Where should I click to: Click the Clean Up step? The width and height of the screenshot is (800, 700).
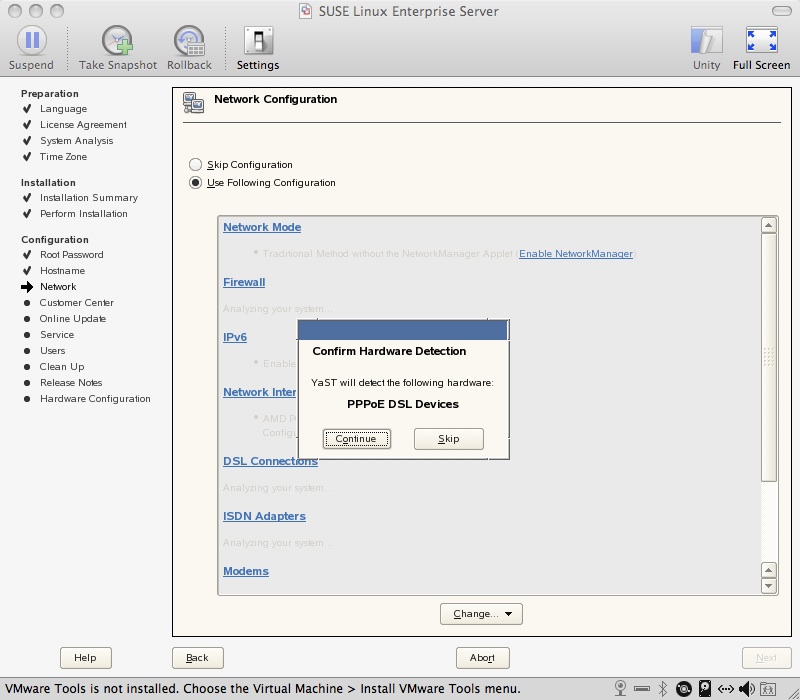click(62, 366)
